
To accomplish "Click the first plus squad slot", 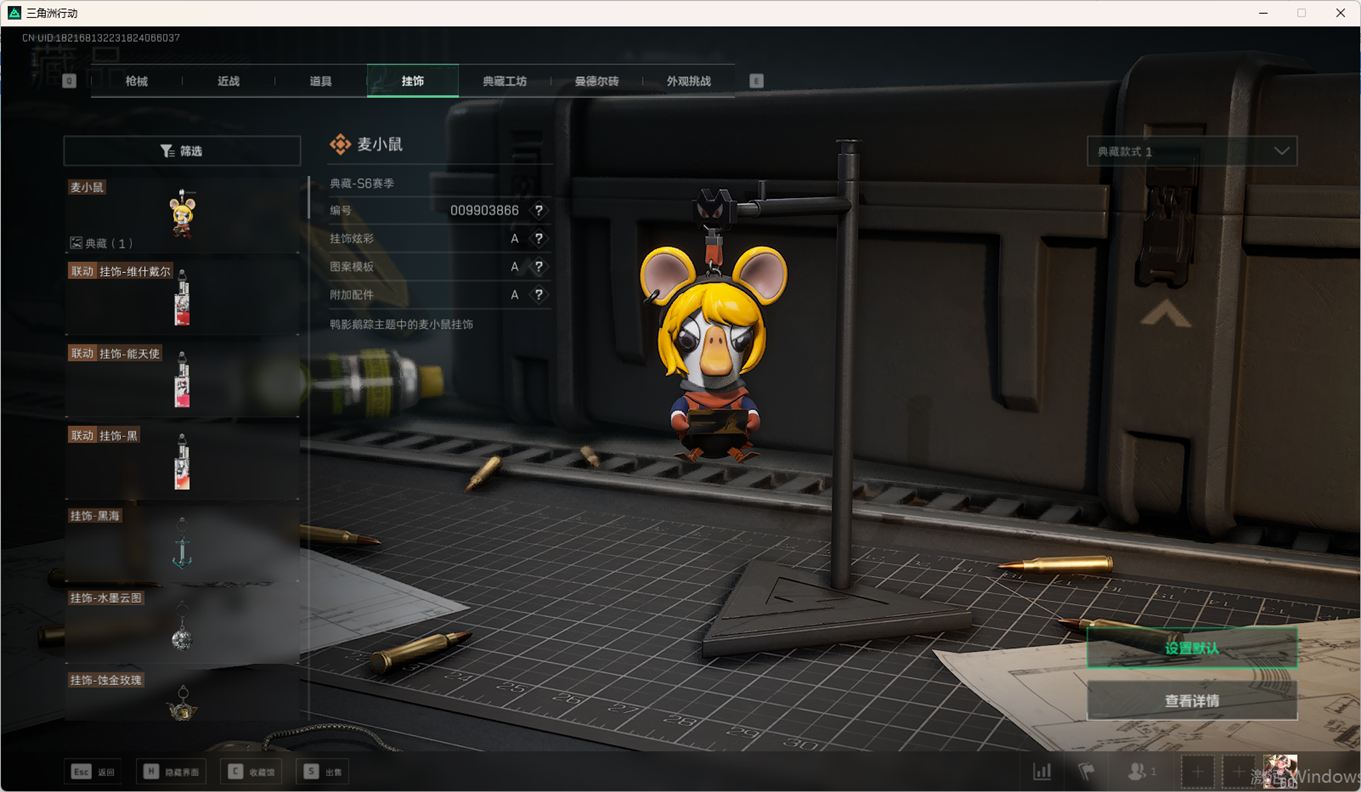I will (1198, 772).
